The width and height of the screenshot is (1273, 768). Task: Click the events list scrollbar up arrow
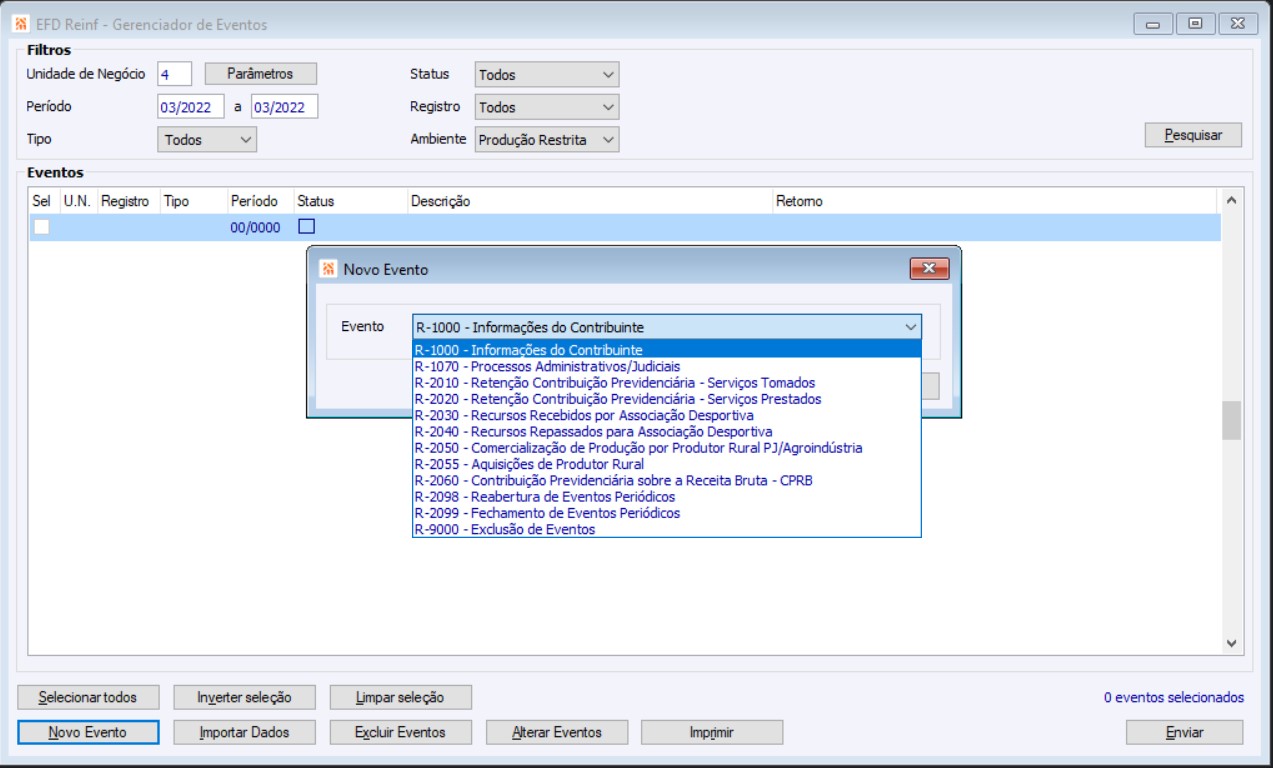[1231, 201]
